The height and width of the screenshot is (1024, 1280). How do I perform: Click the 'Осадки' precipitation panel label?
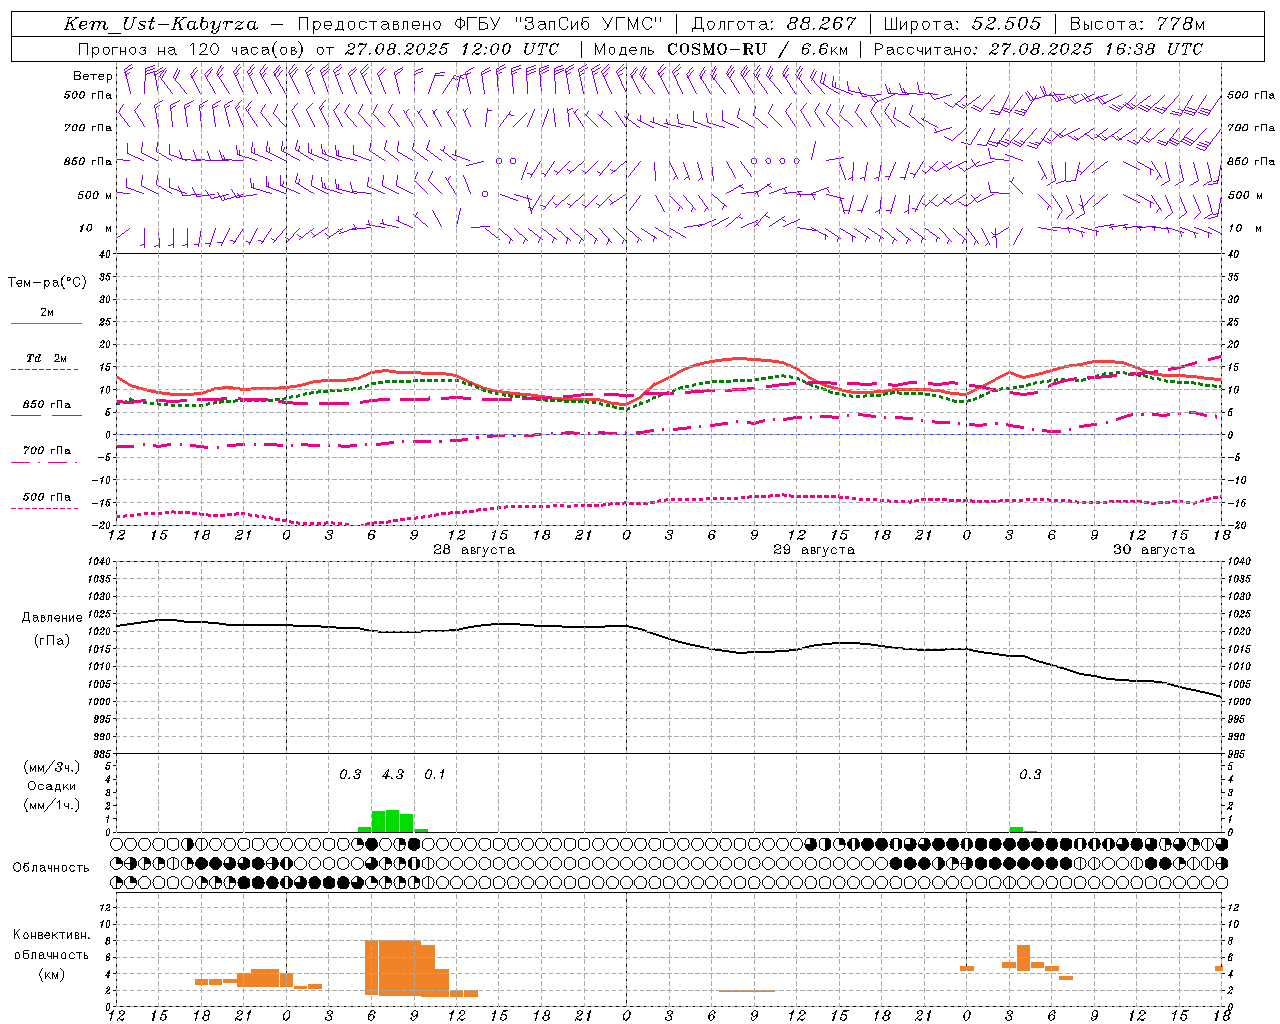[x=52, y=786]
